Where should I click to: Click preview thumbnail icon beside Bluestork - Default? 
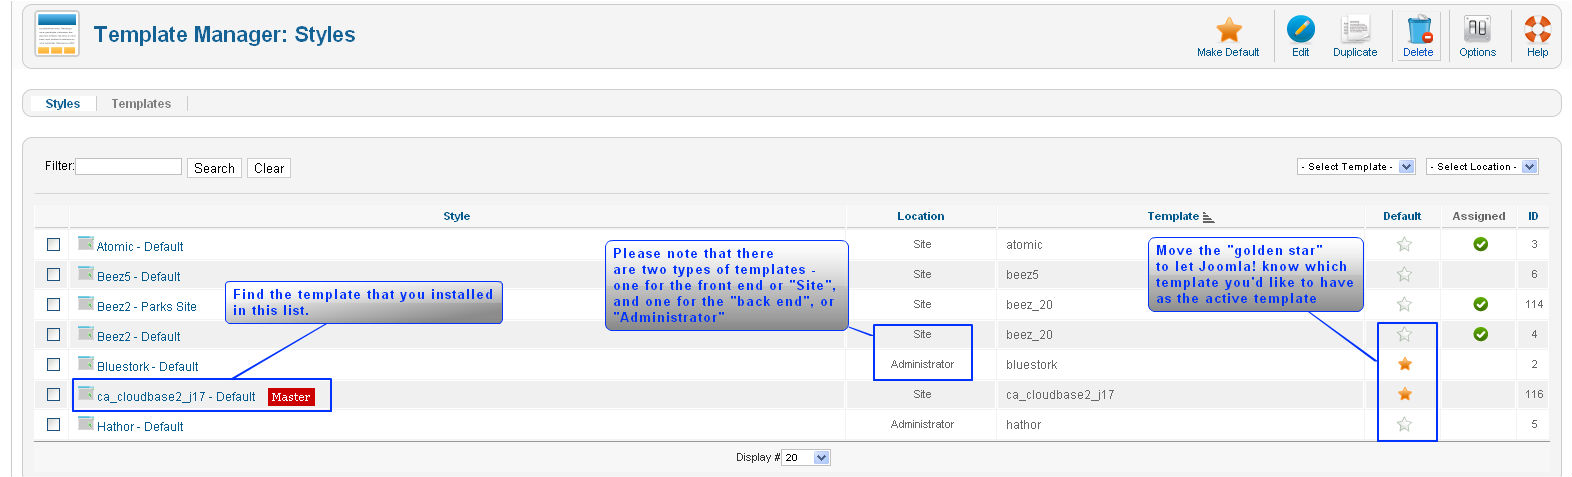(x=86, y=363)
